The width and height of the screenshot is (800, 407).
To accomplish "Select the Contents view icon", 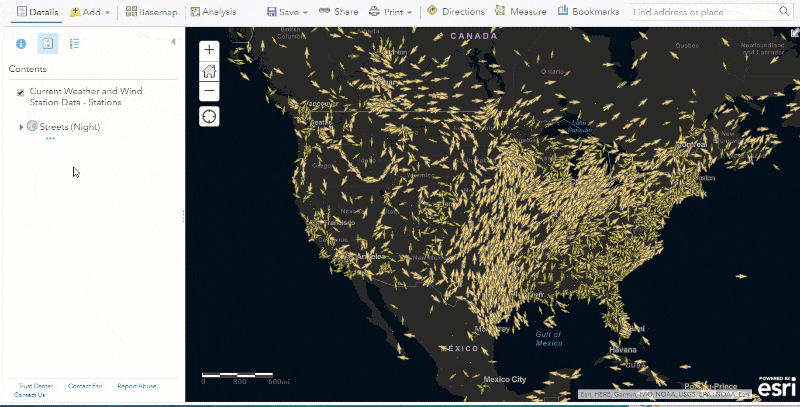I will tap(48, 44).
